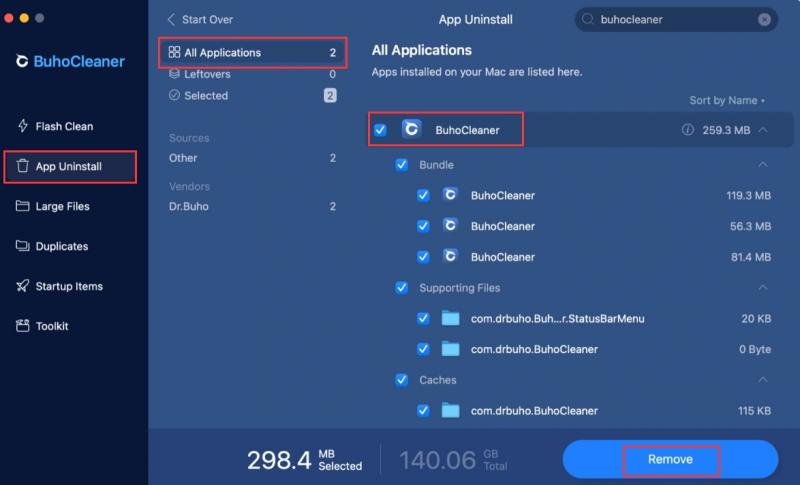Uncheck the 81.4 MB BuhoCleaner checkbox
800x485 pixels.
(423, 257)
